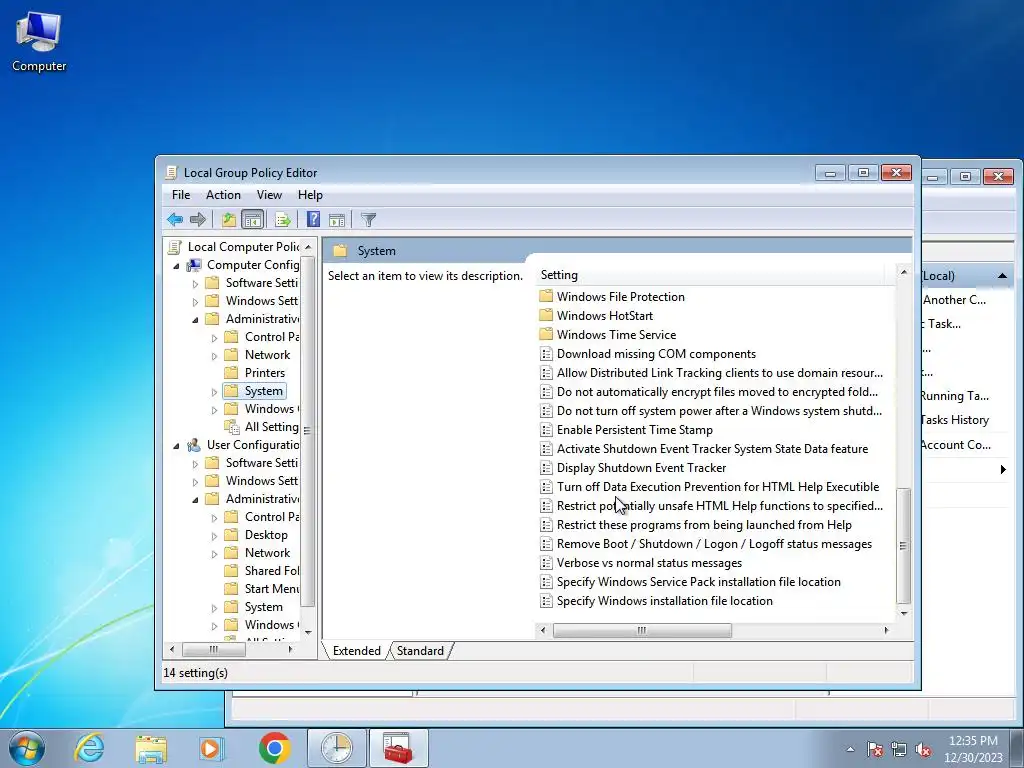Viewport: 1024px width, 768px height.
Task: Click the tree pane horizontal scrollbar thumb
Action: coord(214,649)
